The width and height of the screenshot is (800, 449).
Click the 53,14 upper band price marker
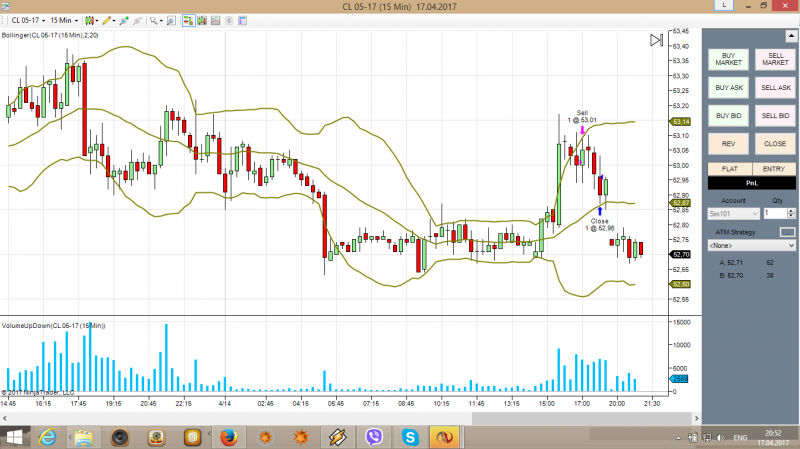pyautogui.click(x=681, y=121)
